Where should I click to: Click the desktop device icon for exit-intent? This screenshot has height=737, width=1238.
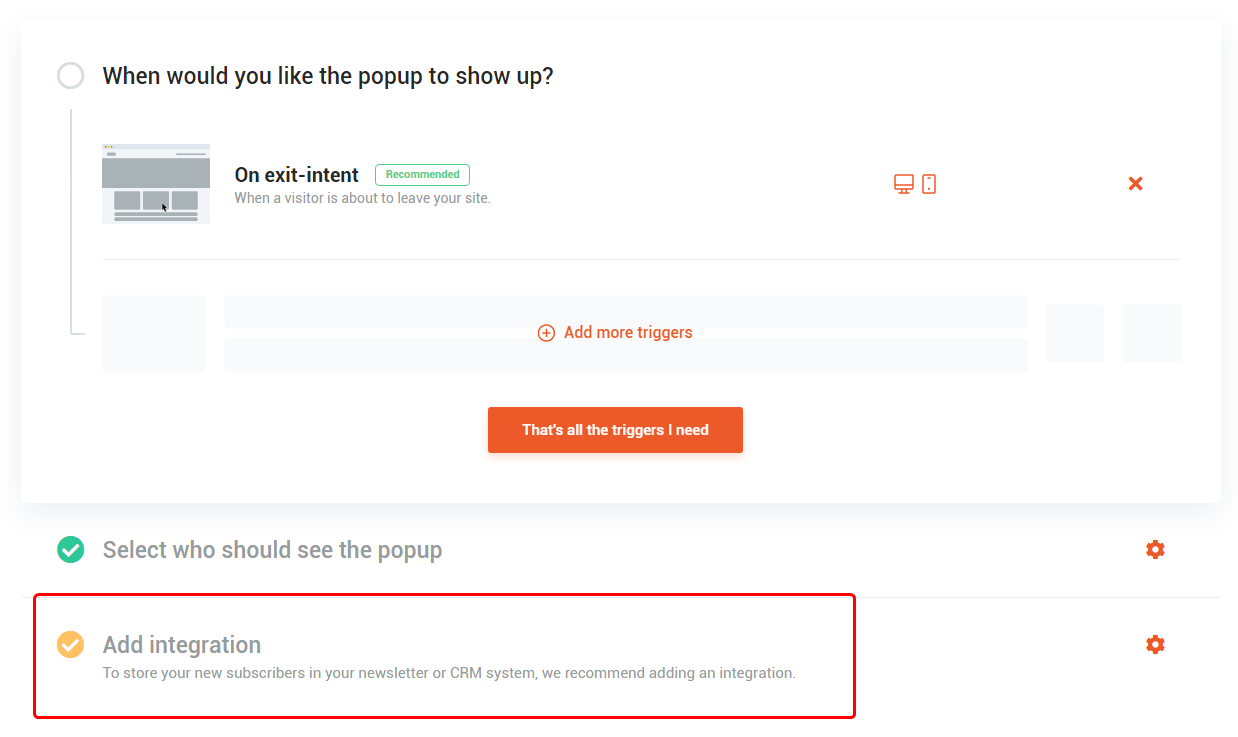[x=903, y=184]
